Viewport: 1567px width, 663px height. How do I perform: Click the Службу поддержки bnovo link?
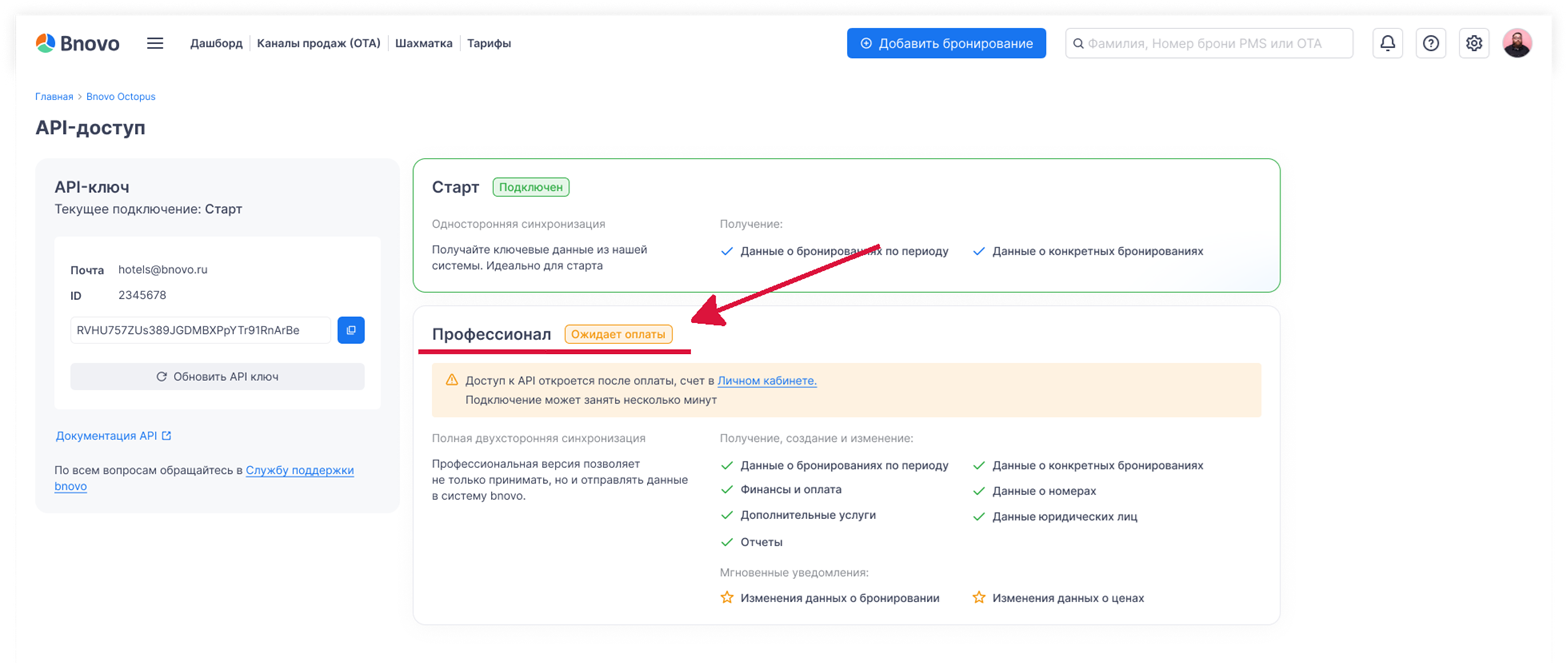(x=300, y=470)
